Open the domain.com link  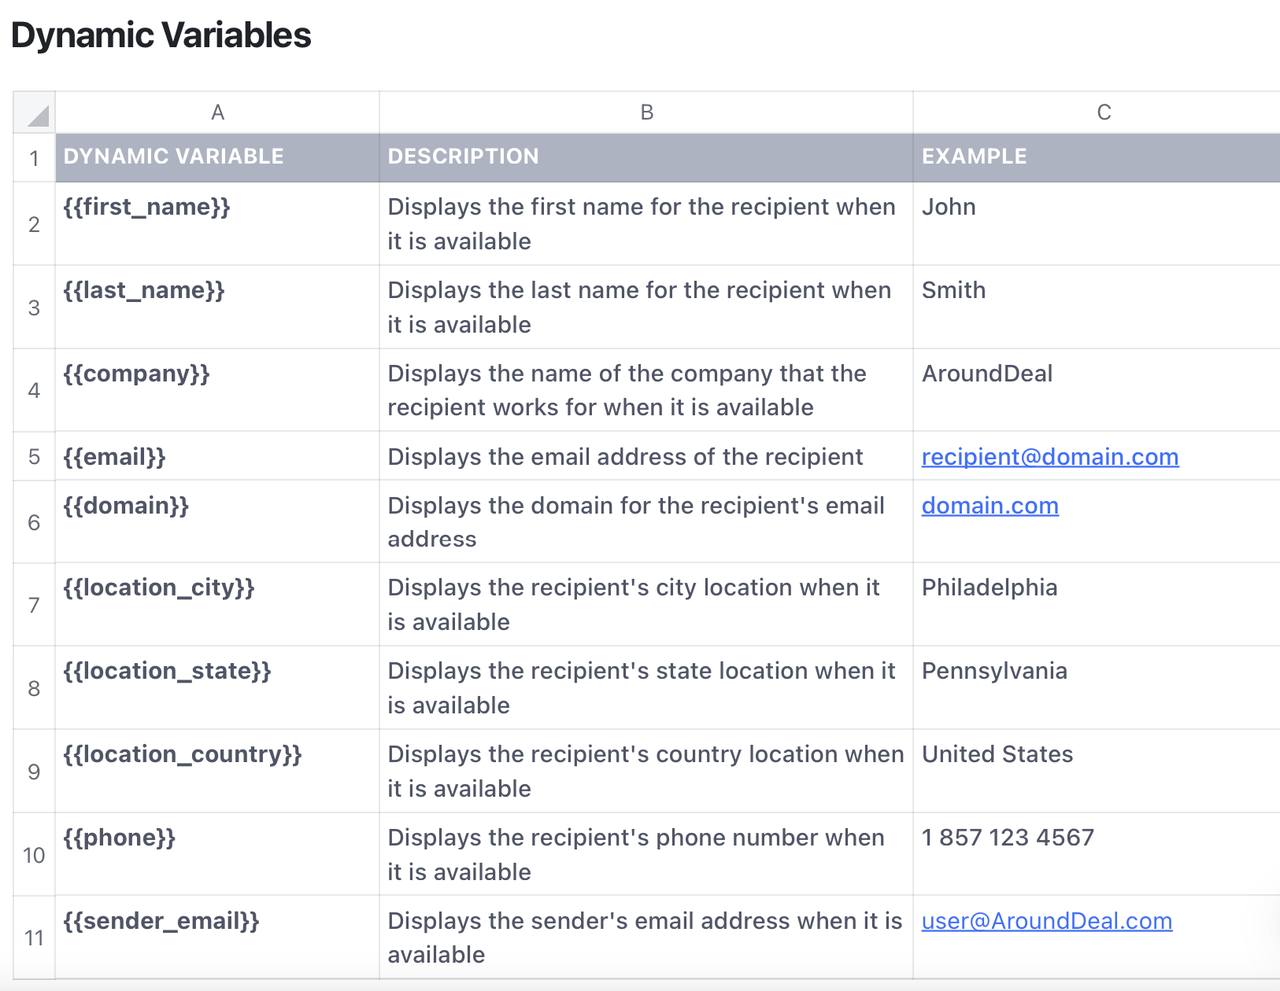(x=989, y=506)
